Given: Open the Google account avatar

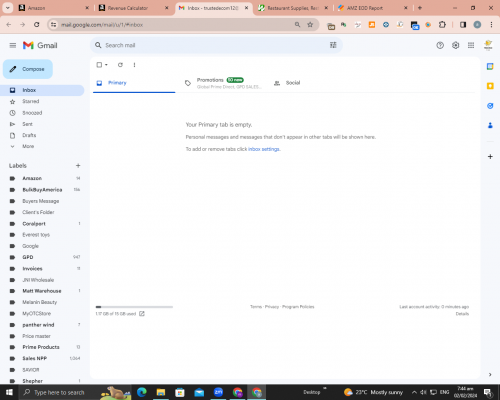Looking at the screenshot, I should pyautogui.click(x=488, y=45).
